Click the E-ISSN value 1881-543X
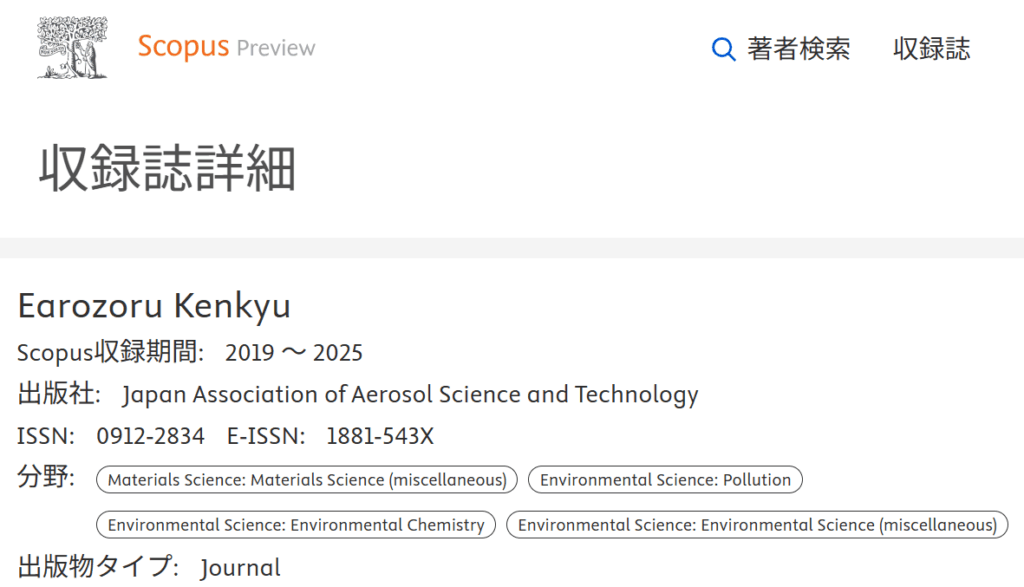 [x=380, y=436]
